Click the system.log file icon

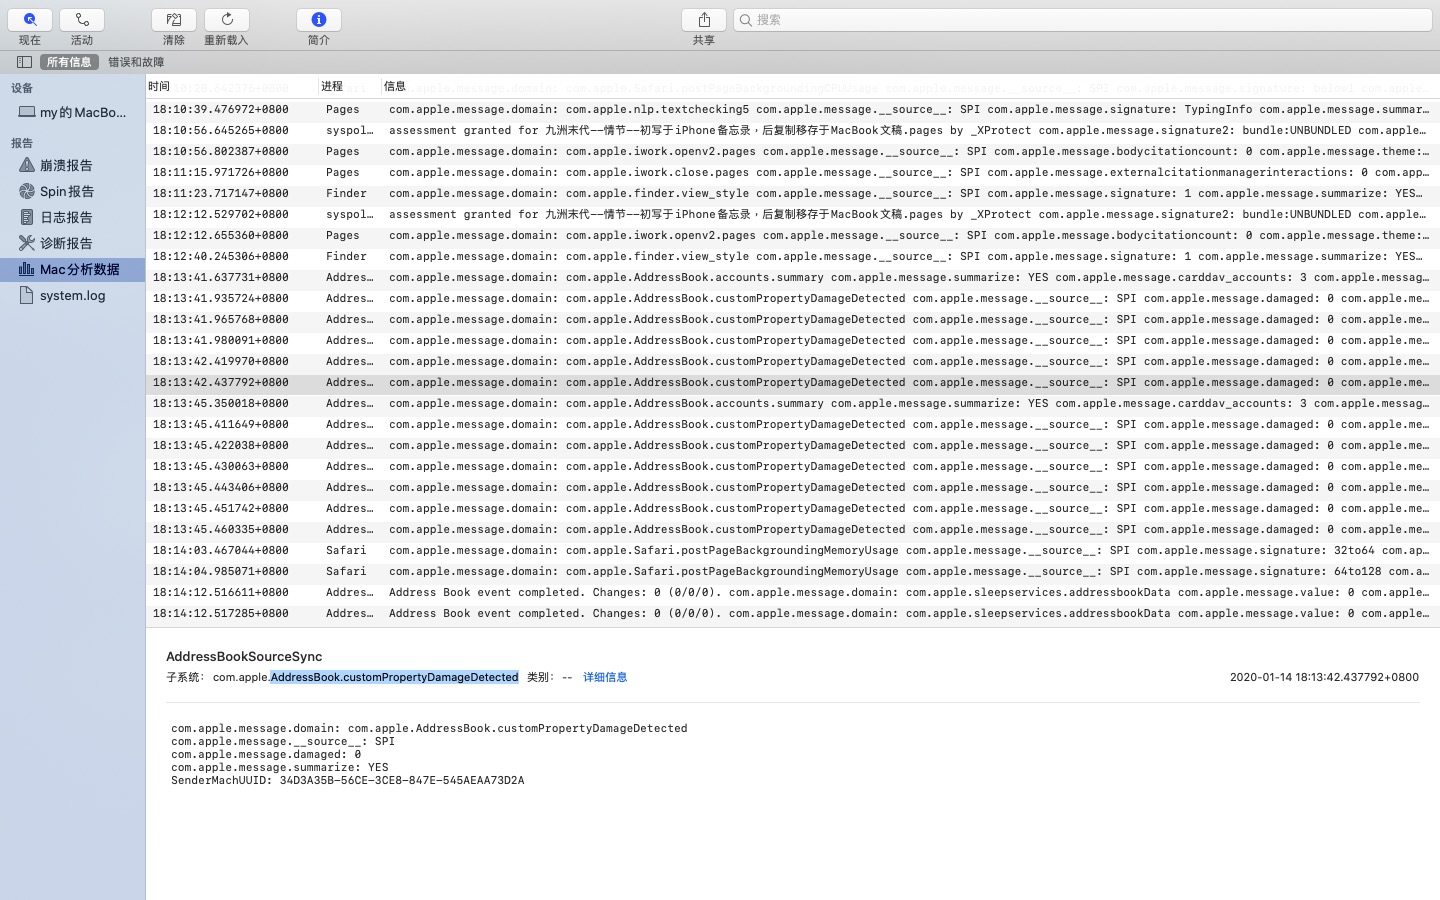click(27, 295)
